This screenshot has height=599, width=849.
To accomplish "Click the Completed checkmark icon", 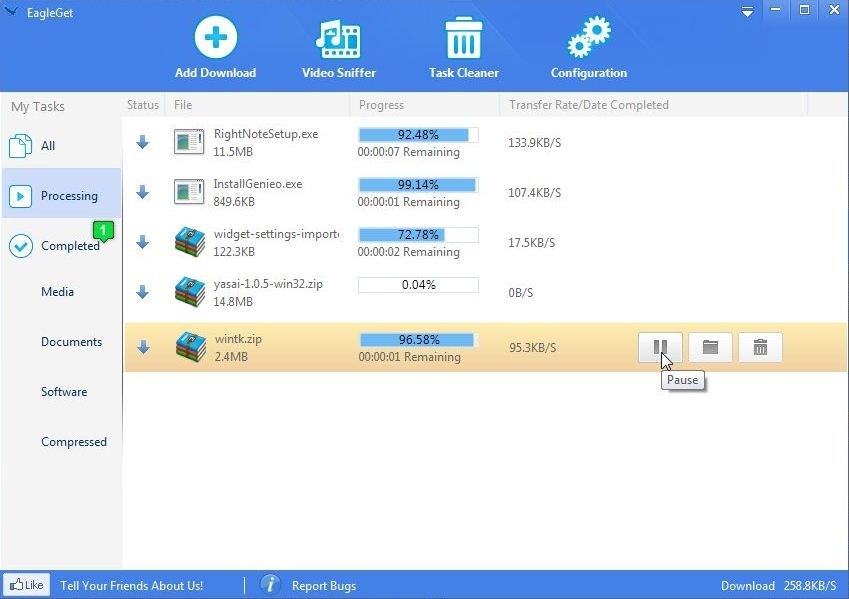I will tap(20, 246).
